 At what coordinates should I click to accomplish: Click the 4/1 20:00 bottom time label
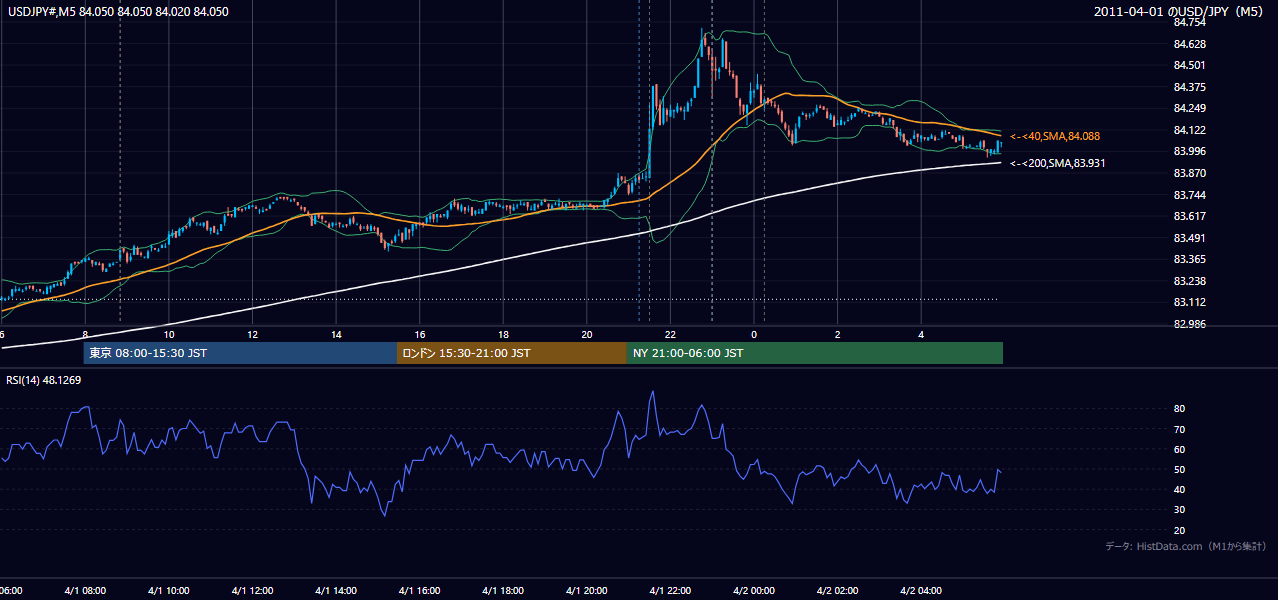pyautogui.click(x=587, y=590)
